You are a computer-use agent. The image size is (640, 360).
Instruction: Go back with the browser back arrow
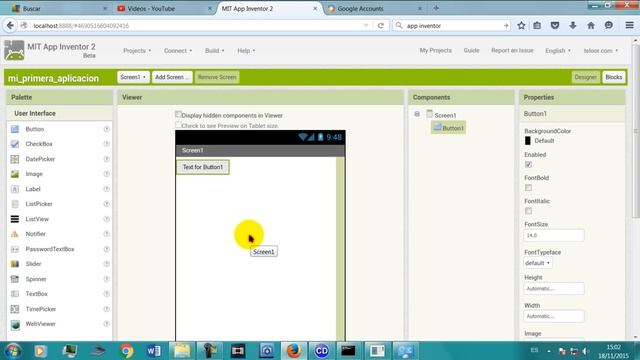point(10,25)
